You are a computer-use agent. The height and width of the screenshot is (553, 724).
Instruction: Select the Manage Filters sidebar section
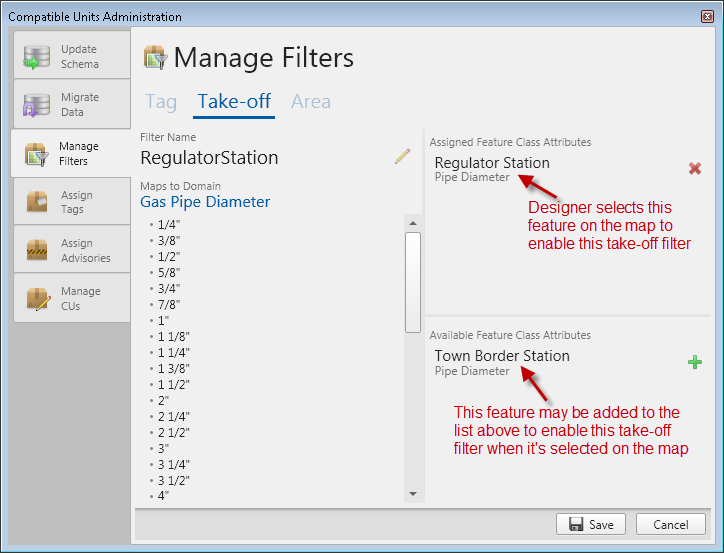[71, 154]
